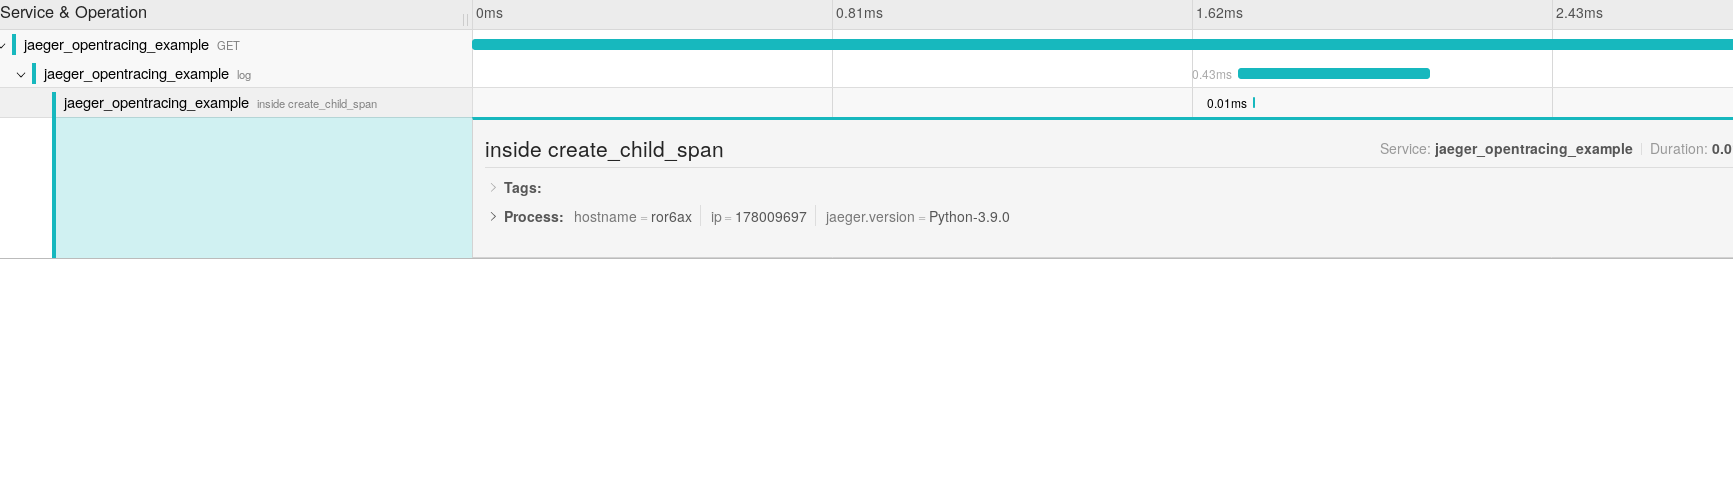
Task: Click hostname value ror6ax
Action: [671, 217]
